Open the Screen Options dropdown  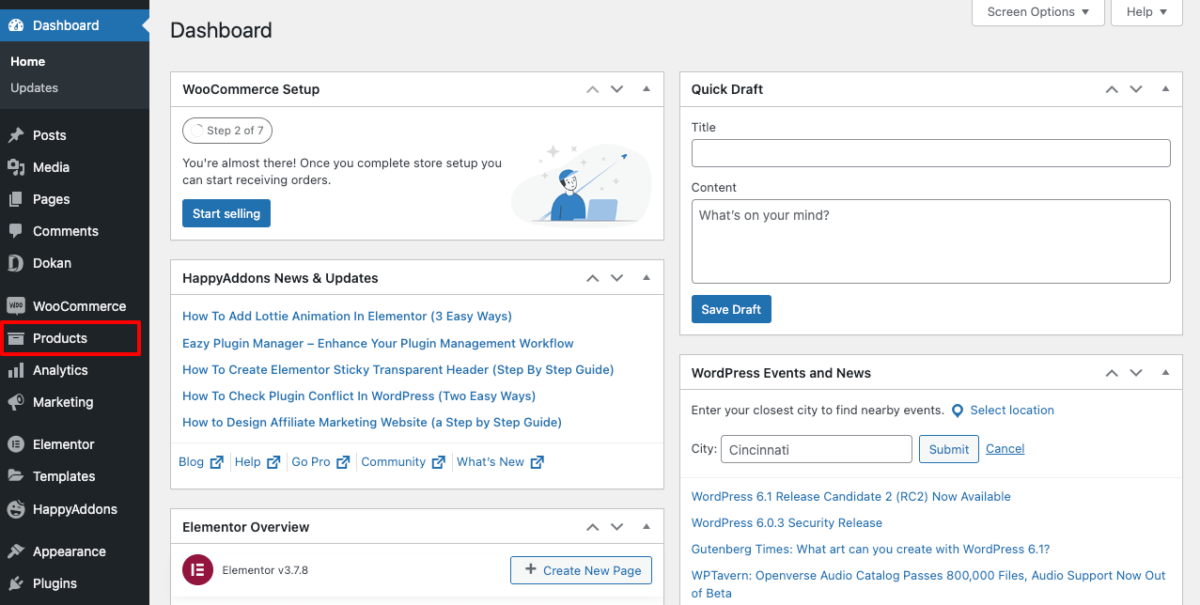[1037, 13]
